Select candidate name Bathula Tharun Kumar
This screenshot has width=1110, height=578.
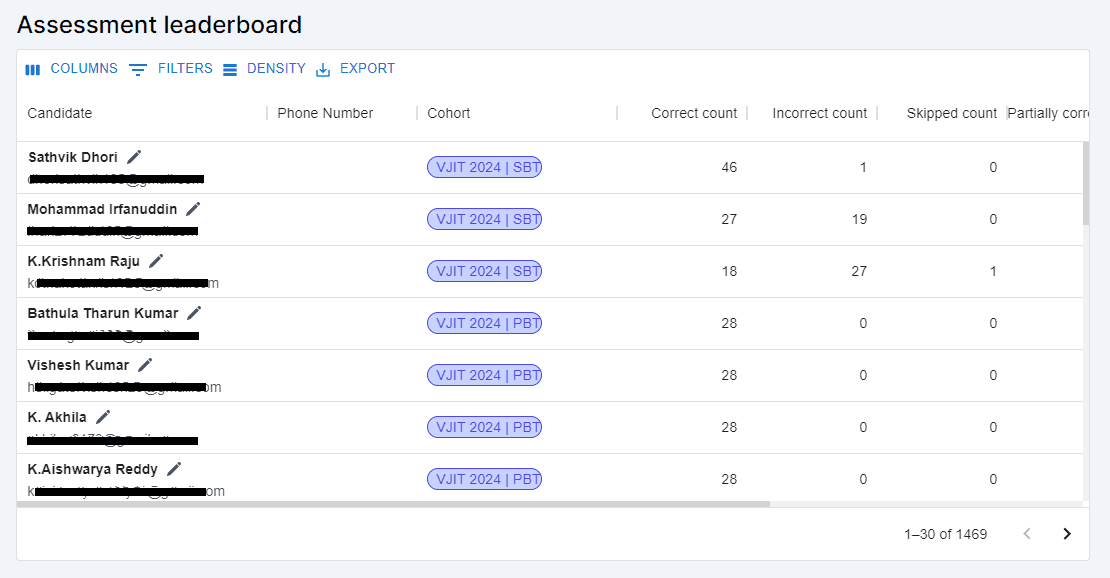[x=103, y=313]
